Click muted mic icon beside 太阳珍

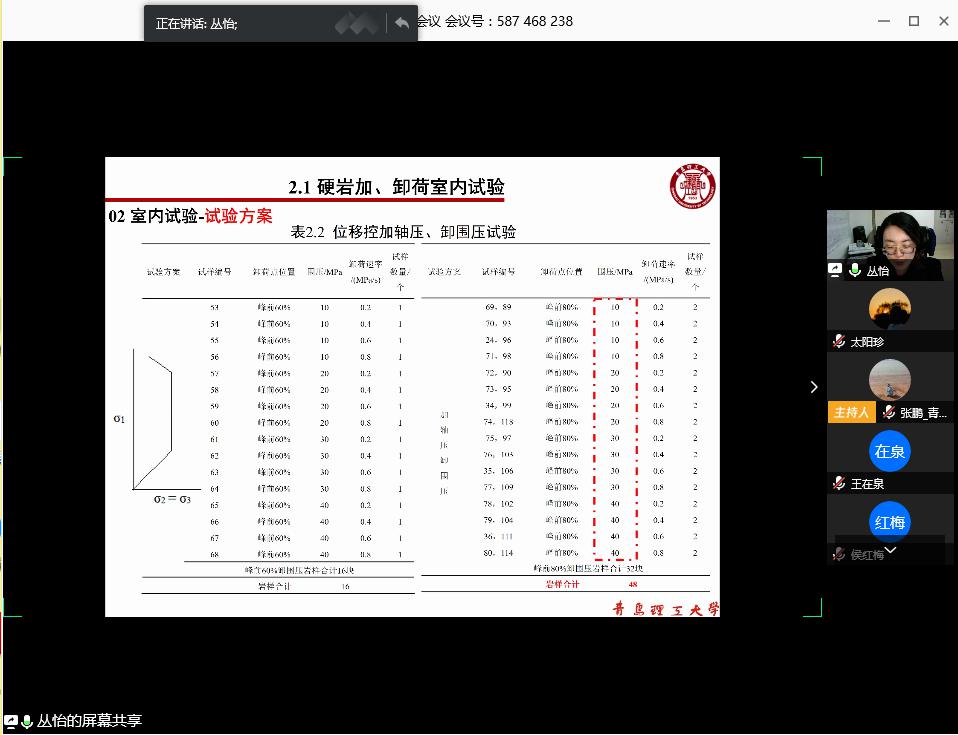pyautogui.click(x=839, y=342)
